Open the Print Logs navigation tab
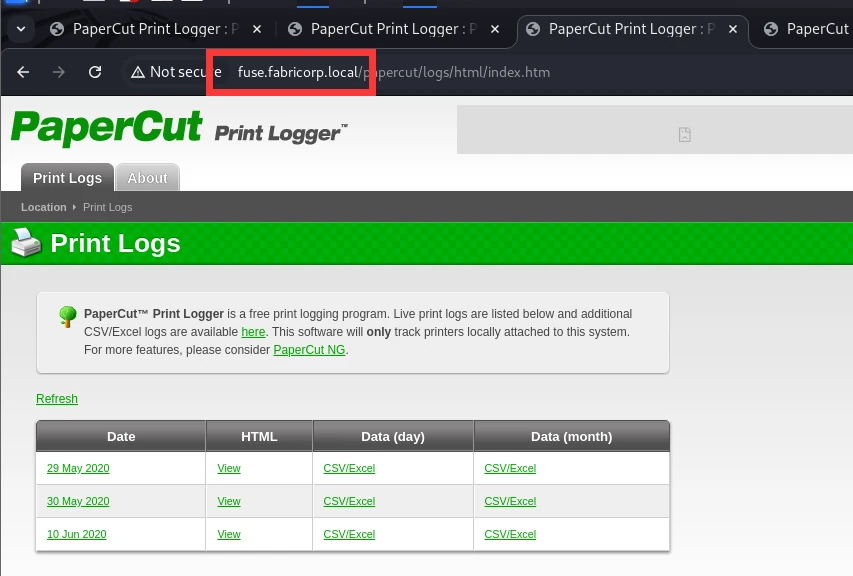Viewport: 853px width, 576px height. pos(67,178)
